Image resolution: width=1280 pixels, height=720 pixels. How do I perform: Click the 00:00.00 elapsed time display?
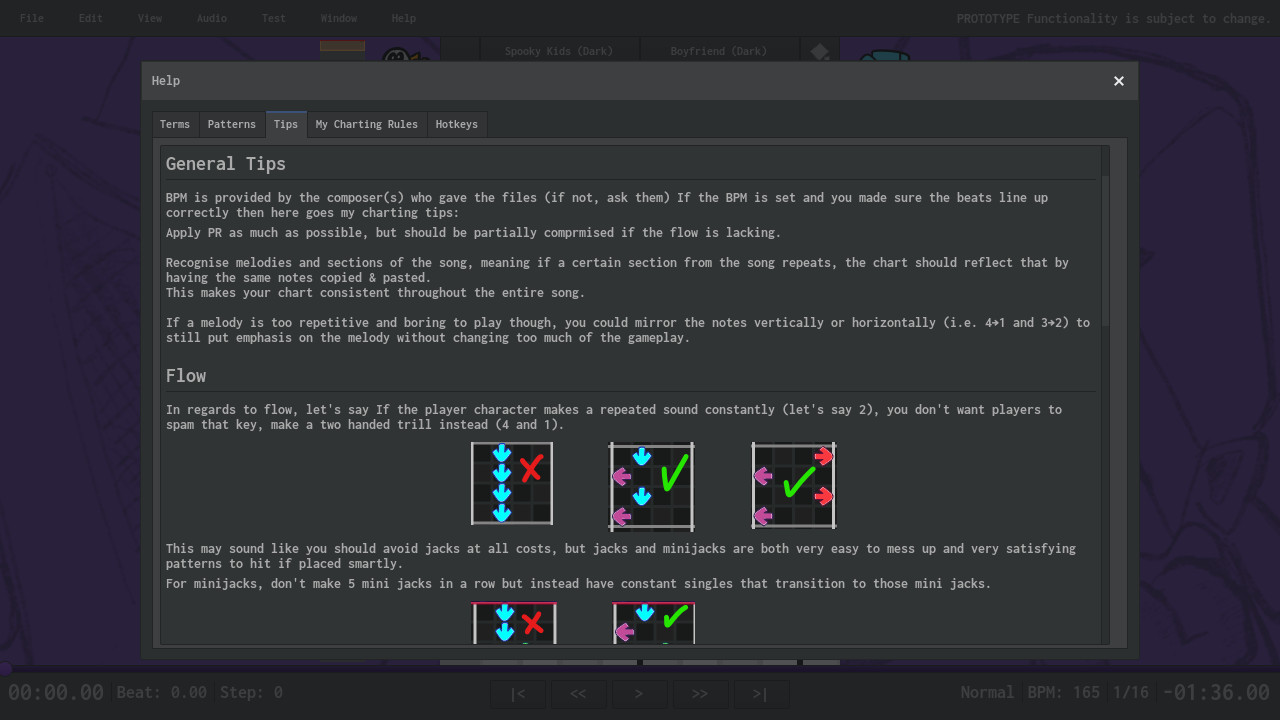pyautogui.click(x=56, y=692)
